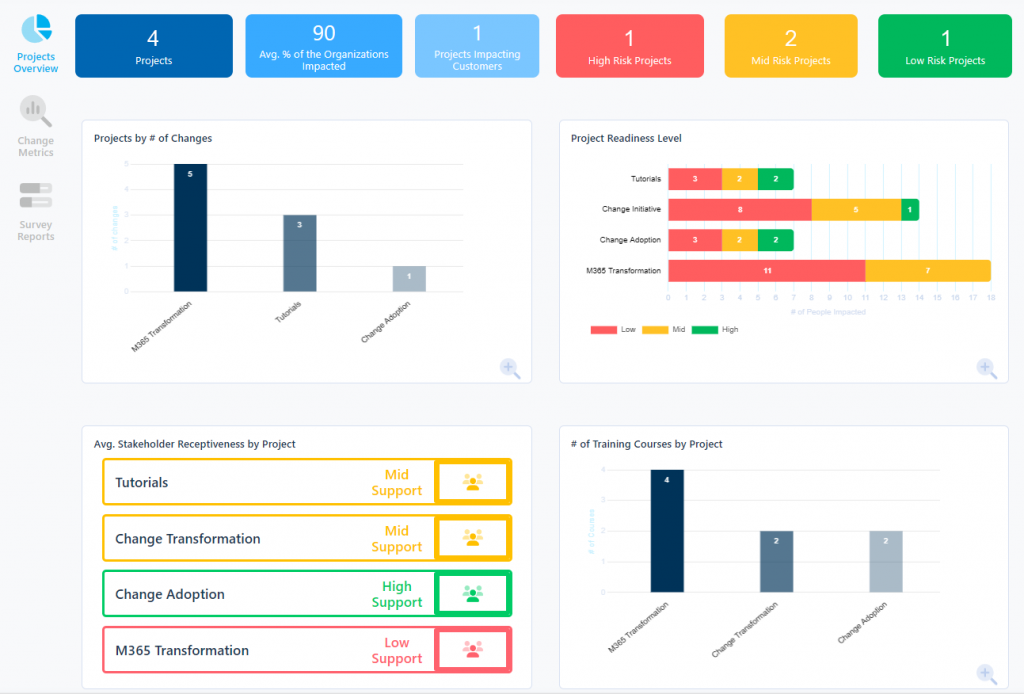Image resolution: width=1024 pixels, height=694 pixels.
Task: Click the green High legend swatch
Action: pyautogui.click(x=706, y=327)
